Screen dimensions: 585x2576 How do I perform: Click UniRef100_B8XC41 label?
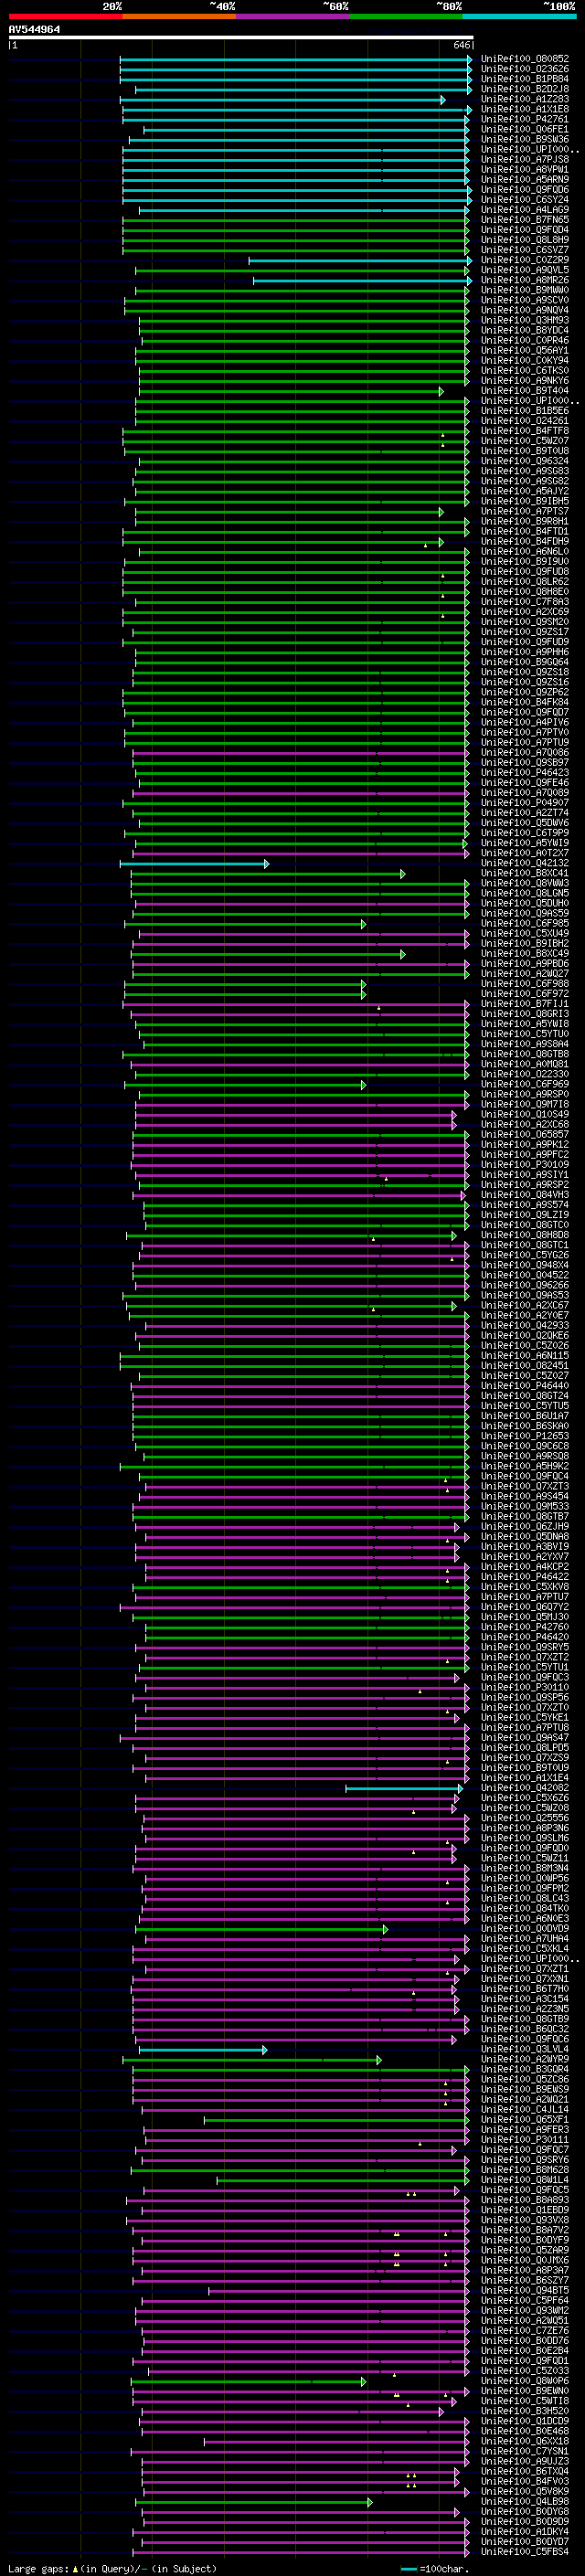point(525,873)
